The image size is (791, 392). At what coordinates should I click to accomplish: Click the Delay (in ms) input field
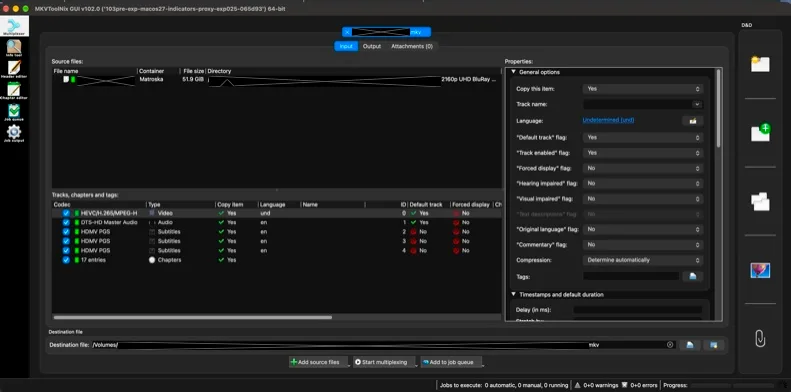coord(638,310)
